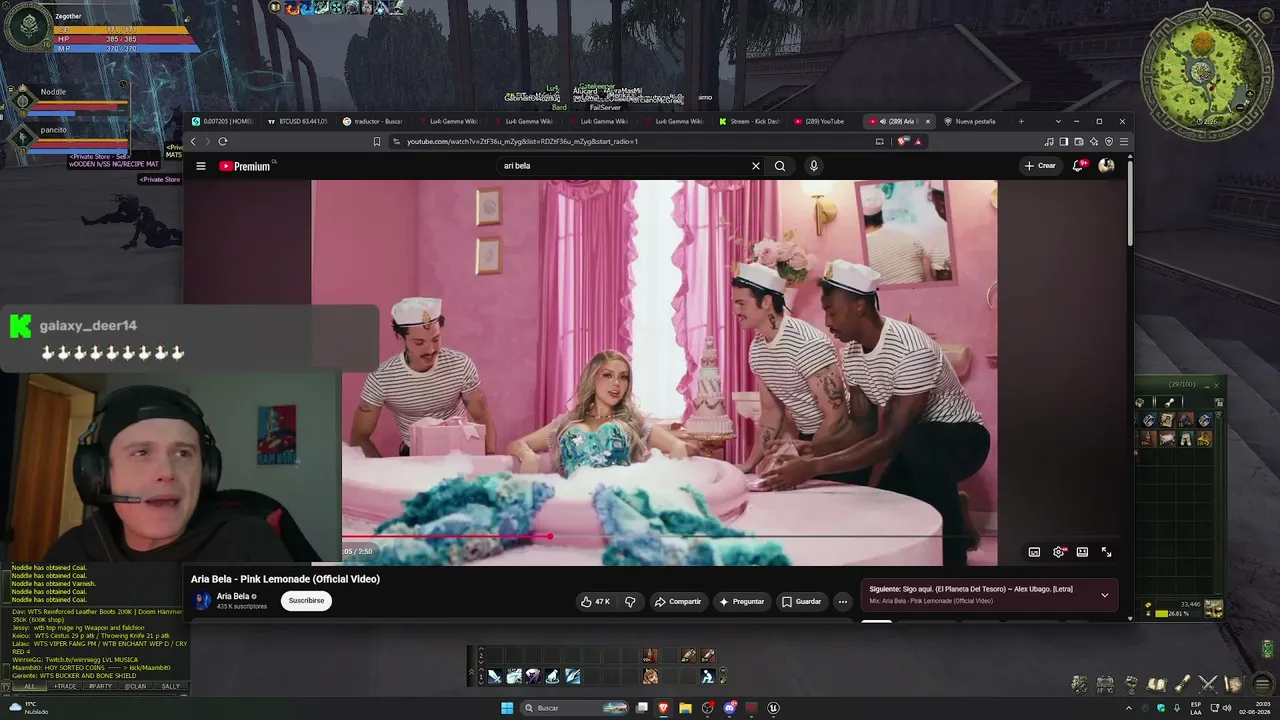Select the +TRADE chat tab in game
Viewport: 1280px width, 720px height.
coord(65,687)
